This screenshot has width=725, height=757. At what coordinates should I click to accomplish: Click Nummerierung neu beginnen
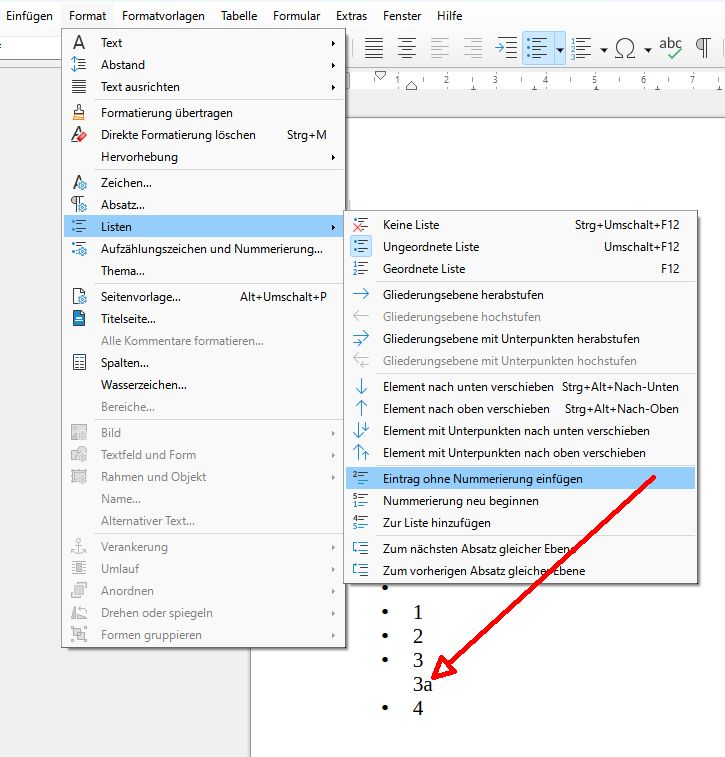click(x=460, y=501)
